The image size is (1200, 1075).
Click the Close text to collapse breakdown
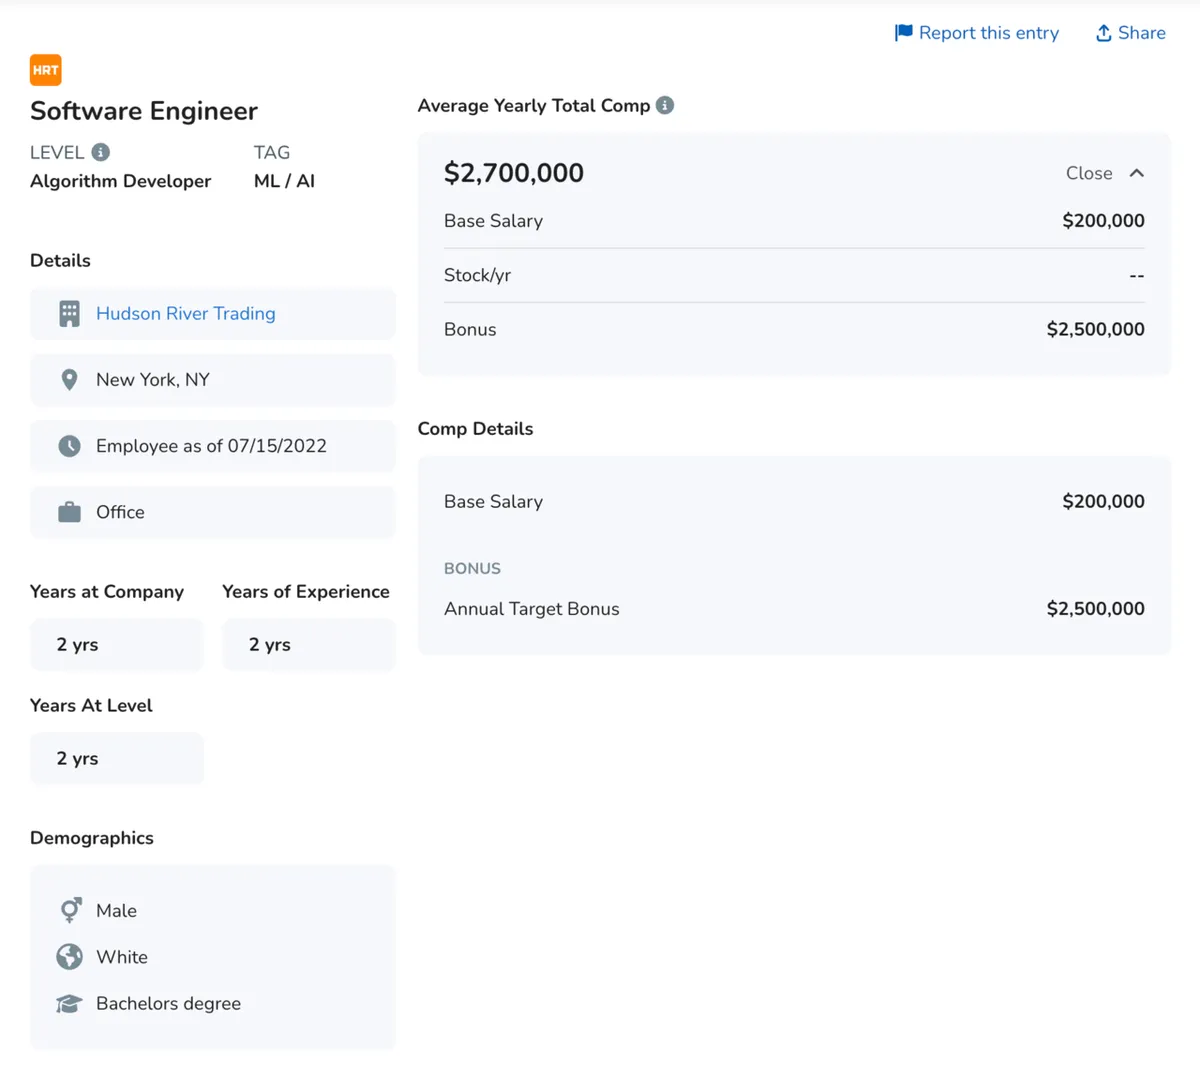[1088, 173]
